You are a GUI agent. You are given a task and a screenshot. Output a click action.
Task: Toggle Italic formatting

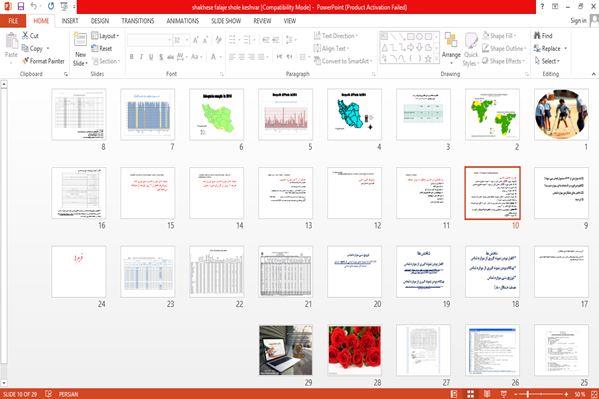pyautogui.click(x=141, y=57)
